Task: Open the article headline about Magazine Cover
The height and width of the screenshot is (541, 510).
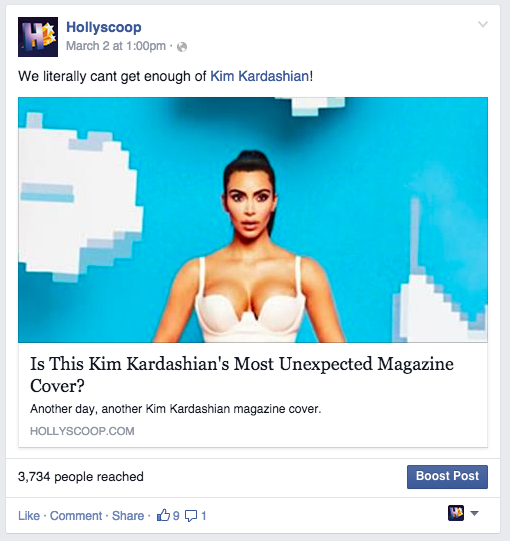Action: click(242, 375)
